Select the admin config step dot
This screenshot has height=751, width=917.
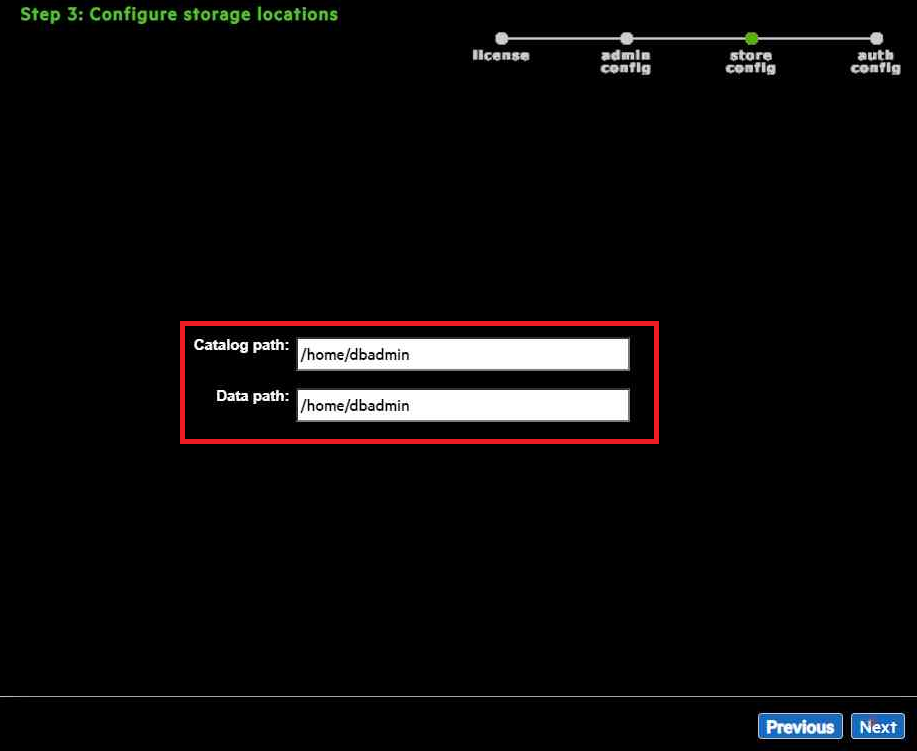point(626,39)
